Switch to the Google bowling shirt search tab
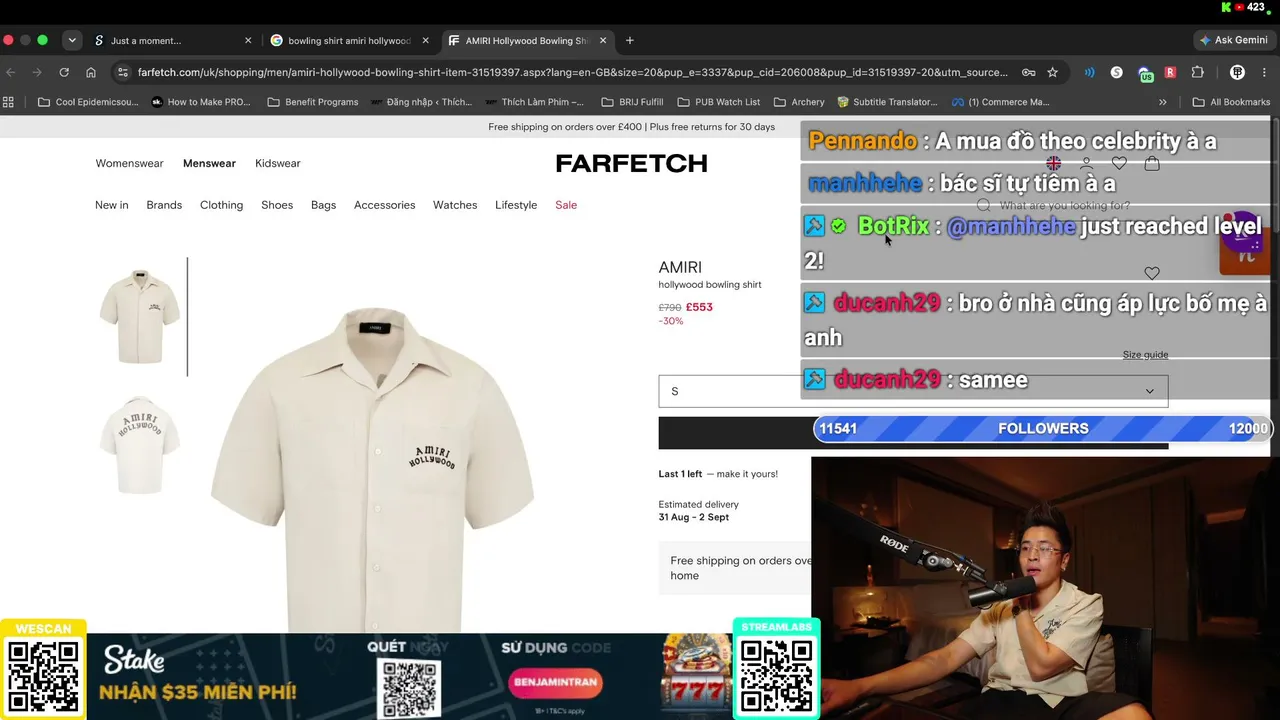The height and width of the screenshot is (720, 1280). point(350,41)
